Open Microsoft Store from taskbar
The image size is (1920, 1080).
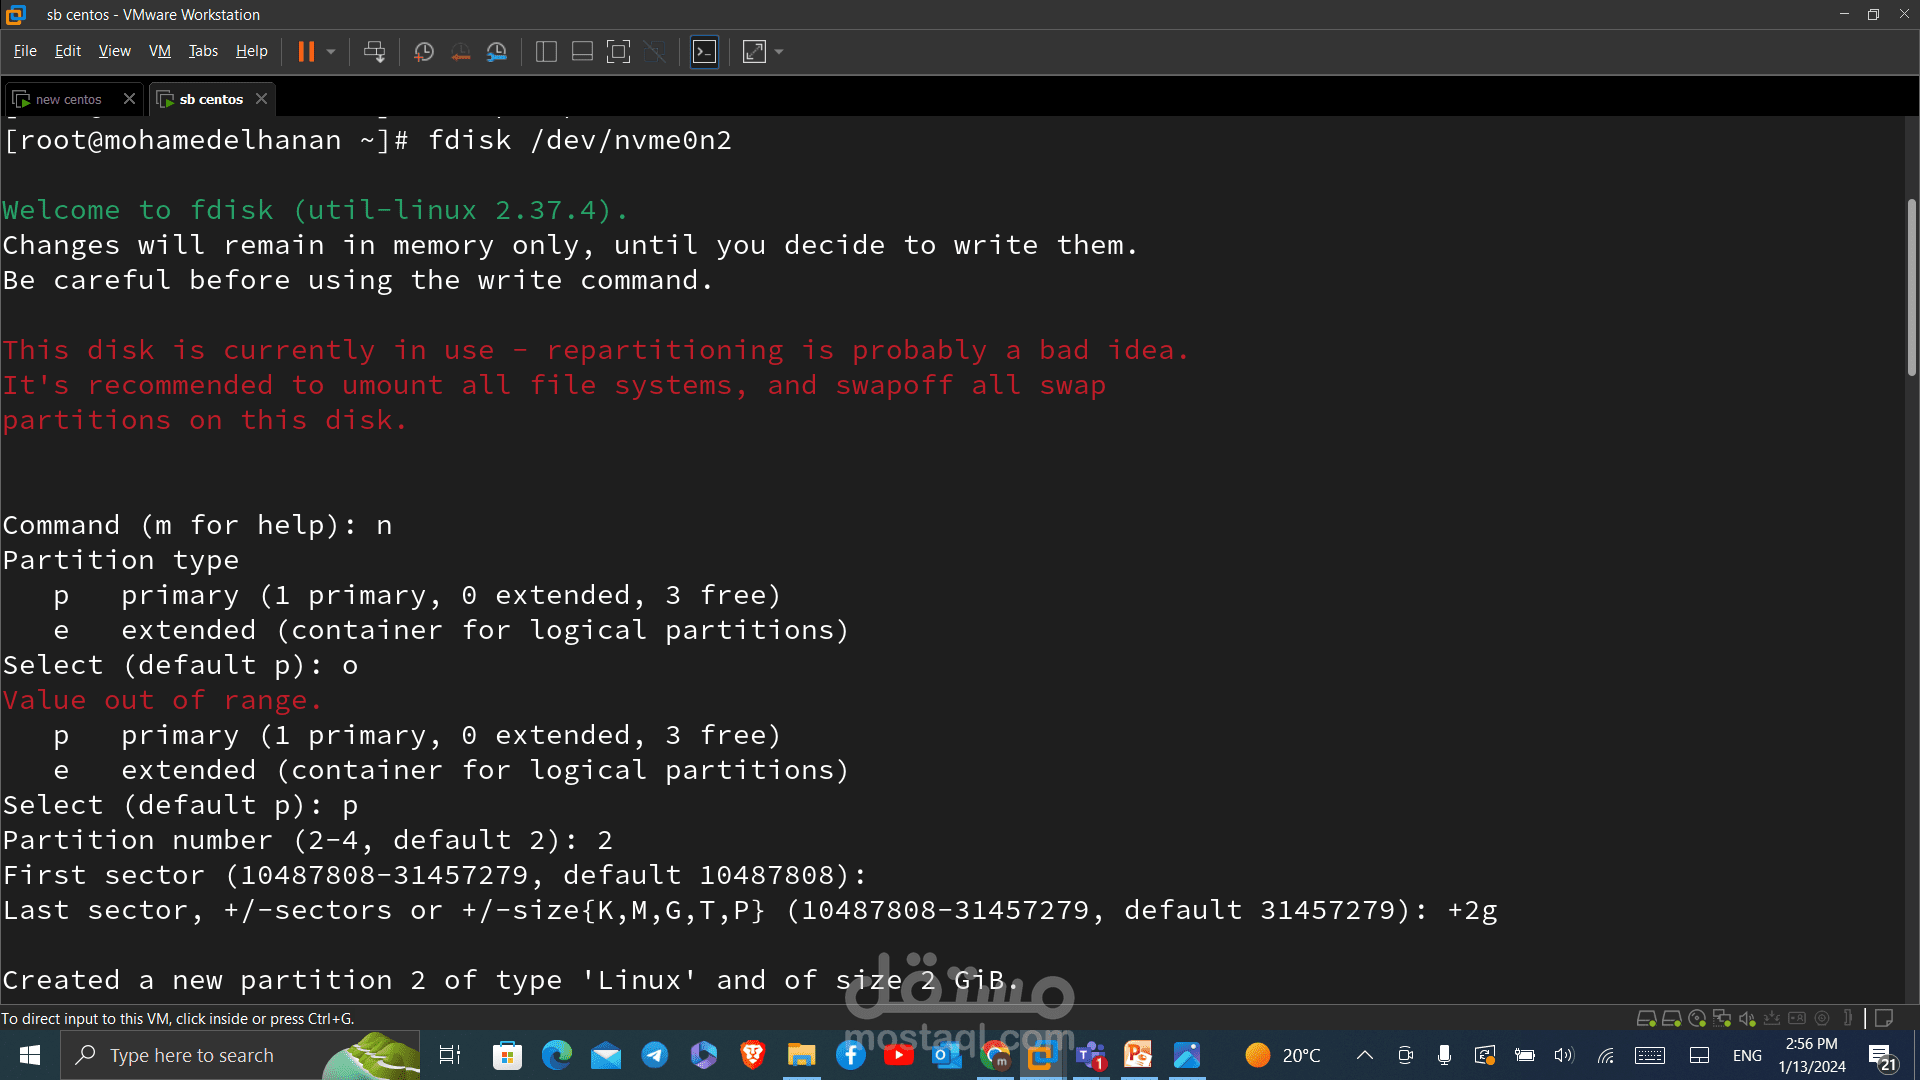[508, 1055]
